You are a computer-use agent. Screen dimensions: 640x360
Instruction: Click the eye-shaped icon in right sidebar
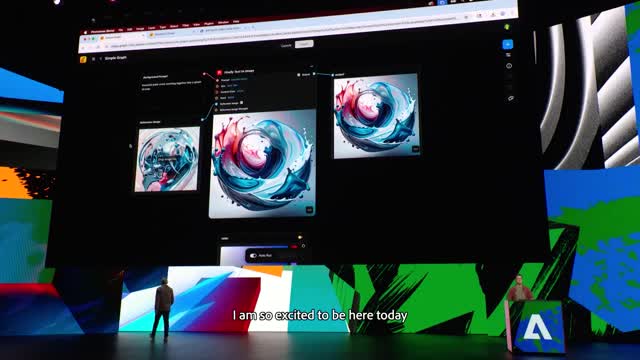(x=511, y=98)
